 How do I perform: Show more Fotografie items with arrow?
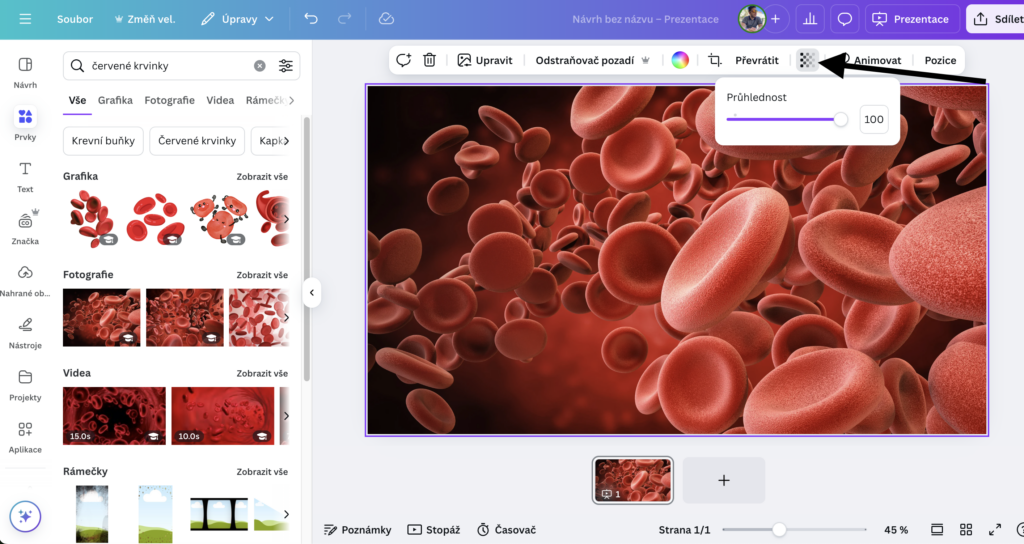click(x=286, y=317)
